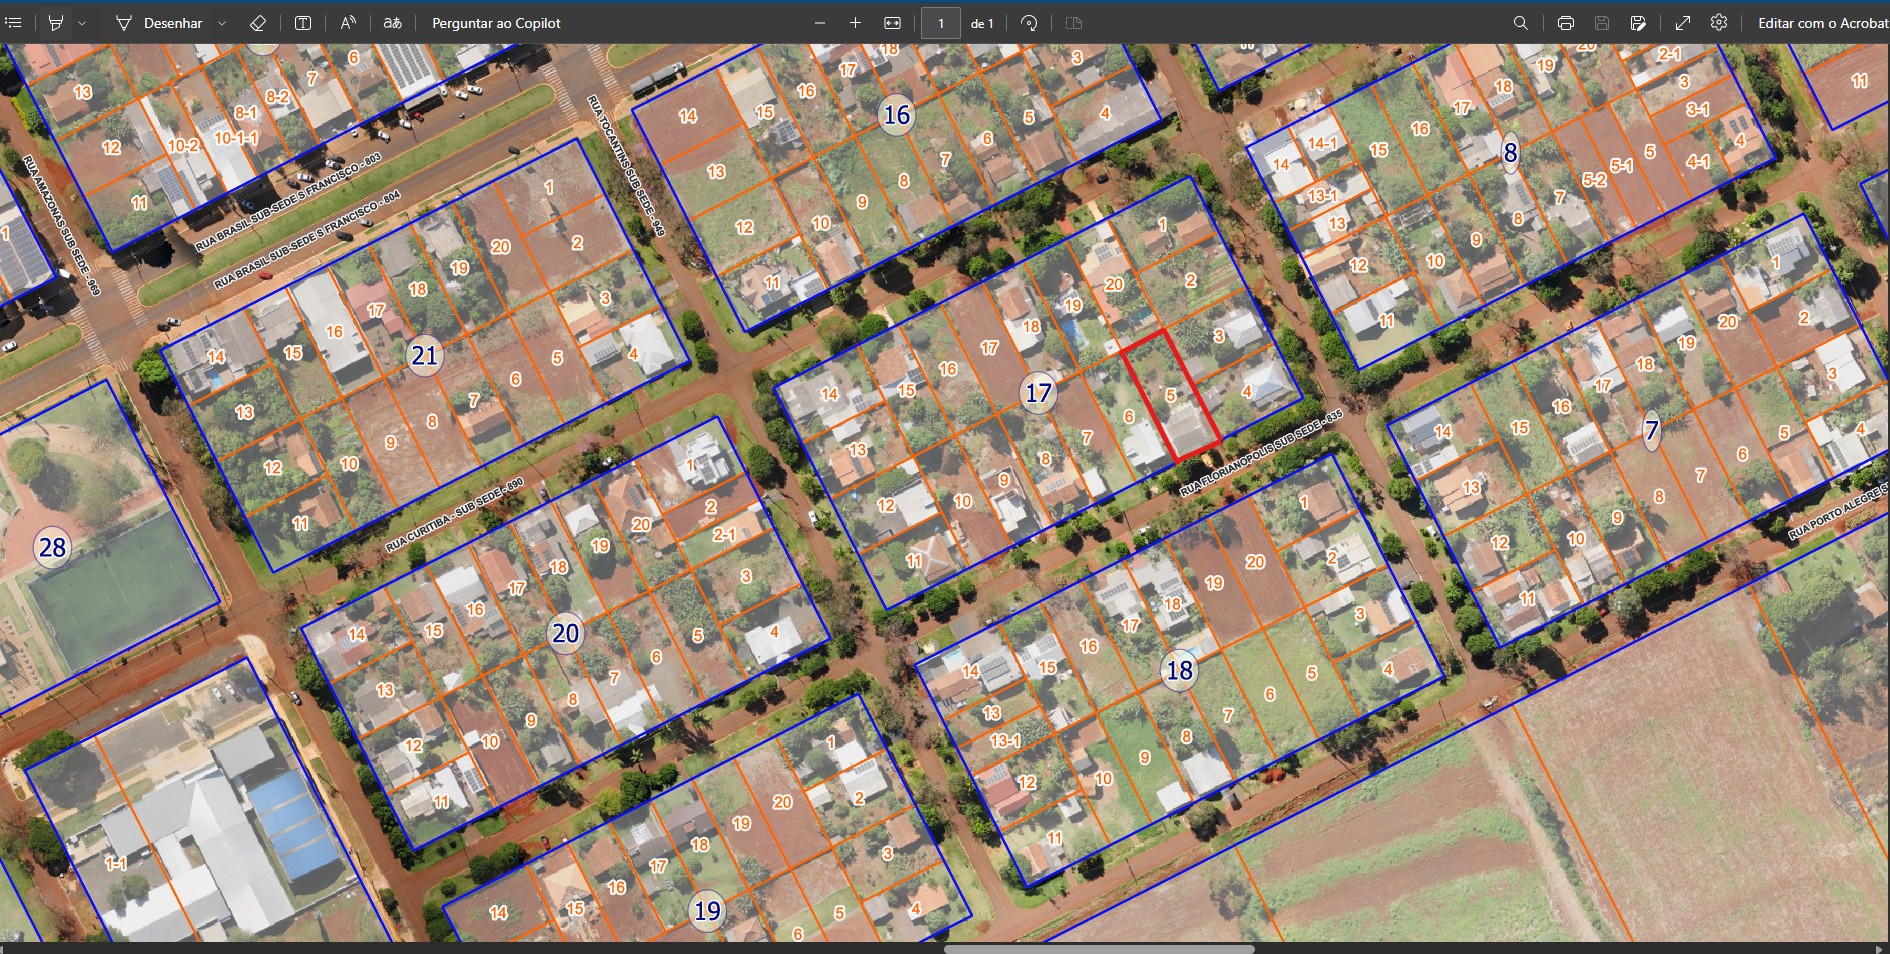This screenshot has width=1890, height=954.
Task: Click the Save As icon
Action: (x=1638, y=23)
